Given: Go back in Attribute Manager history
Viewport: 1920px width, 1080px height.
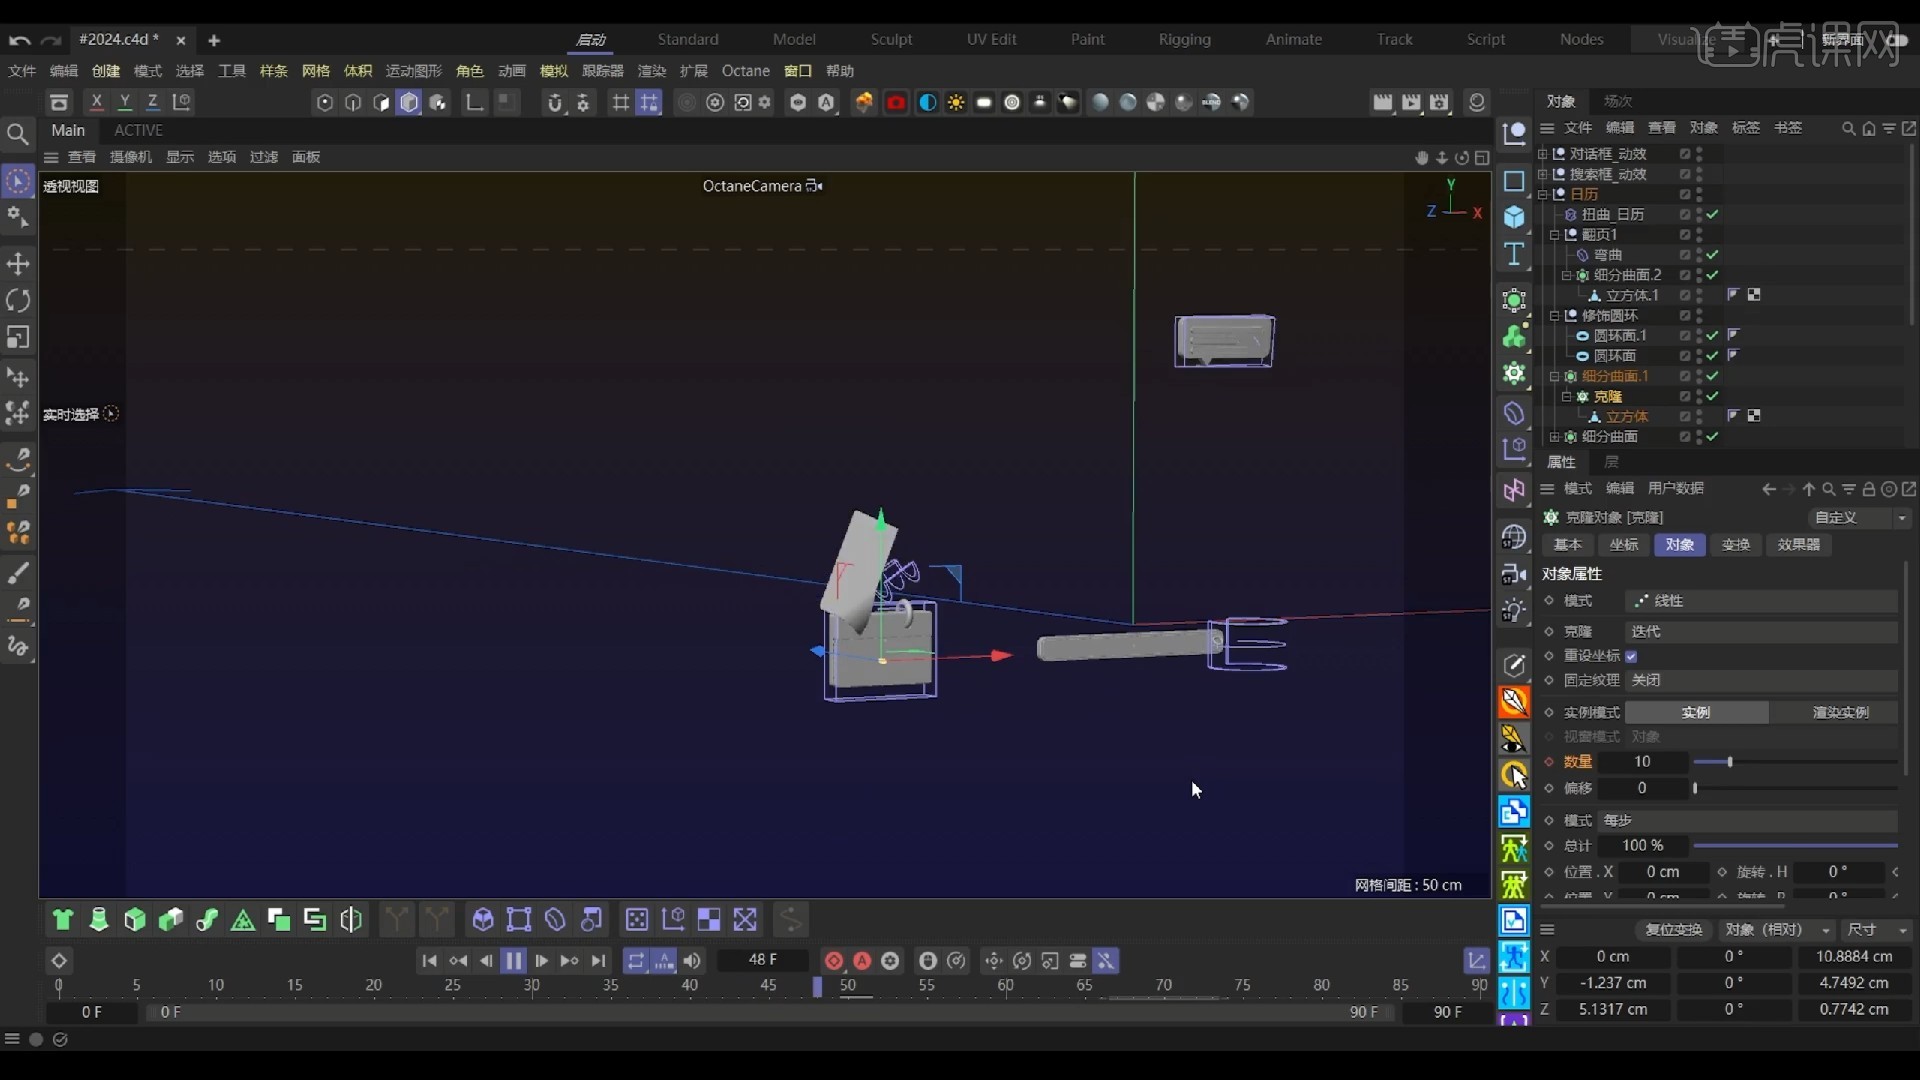Looking at the screenshot, I should pyautogui.click(x=1769, y=489).
